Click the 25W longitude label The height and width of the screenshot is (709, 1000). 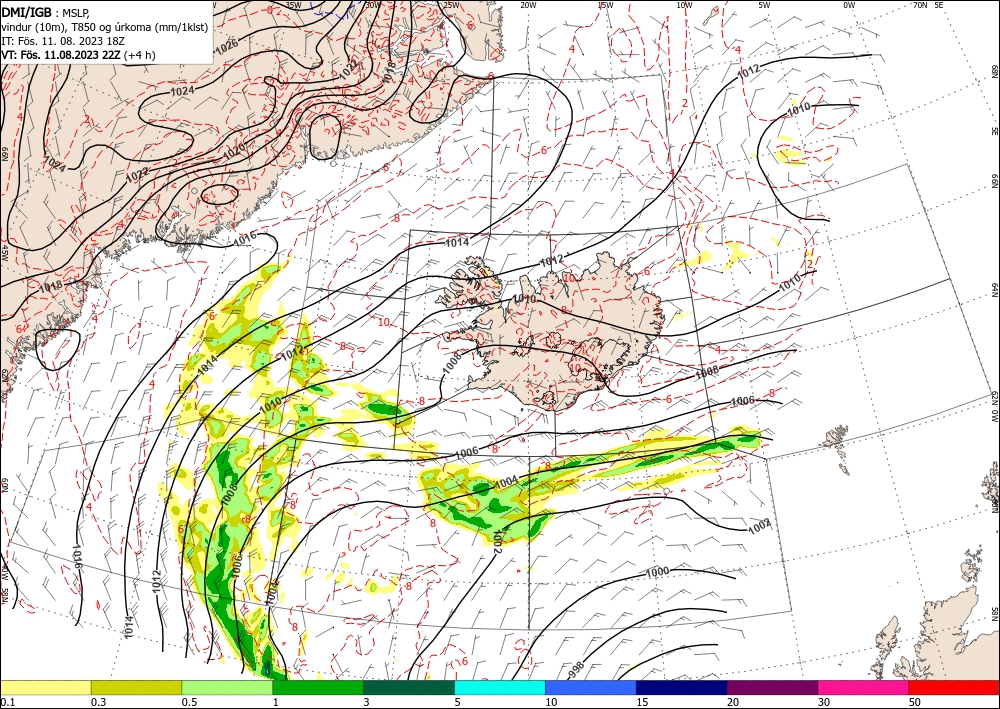coord(451,5)
